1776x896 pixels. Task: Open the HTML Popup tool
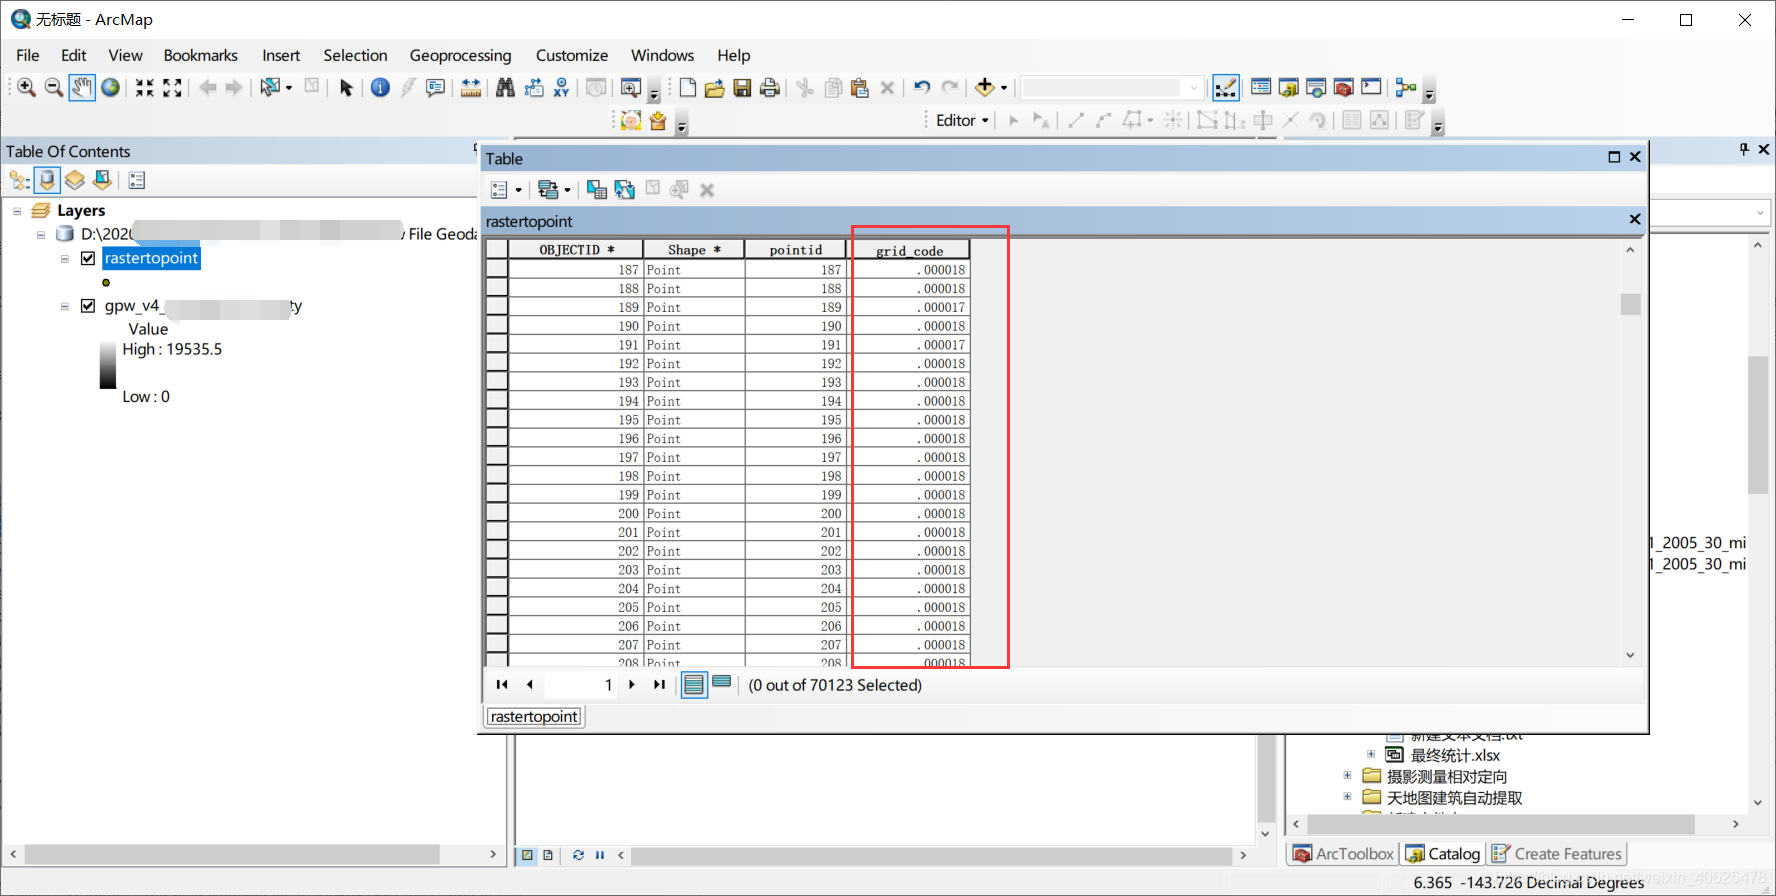435,88
